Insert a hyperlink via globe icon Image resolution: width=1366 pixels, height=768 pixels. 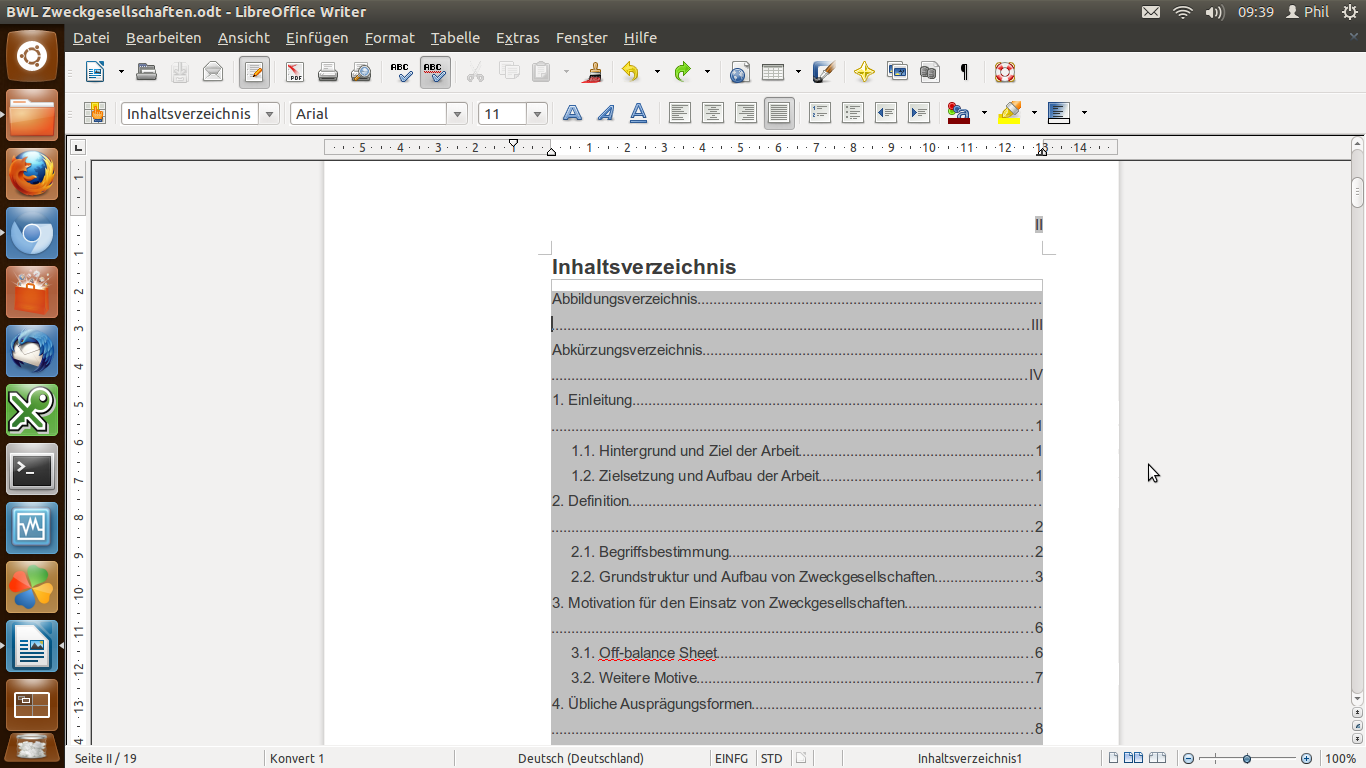click(x=739, y=72)
